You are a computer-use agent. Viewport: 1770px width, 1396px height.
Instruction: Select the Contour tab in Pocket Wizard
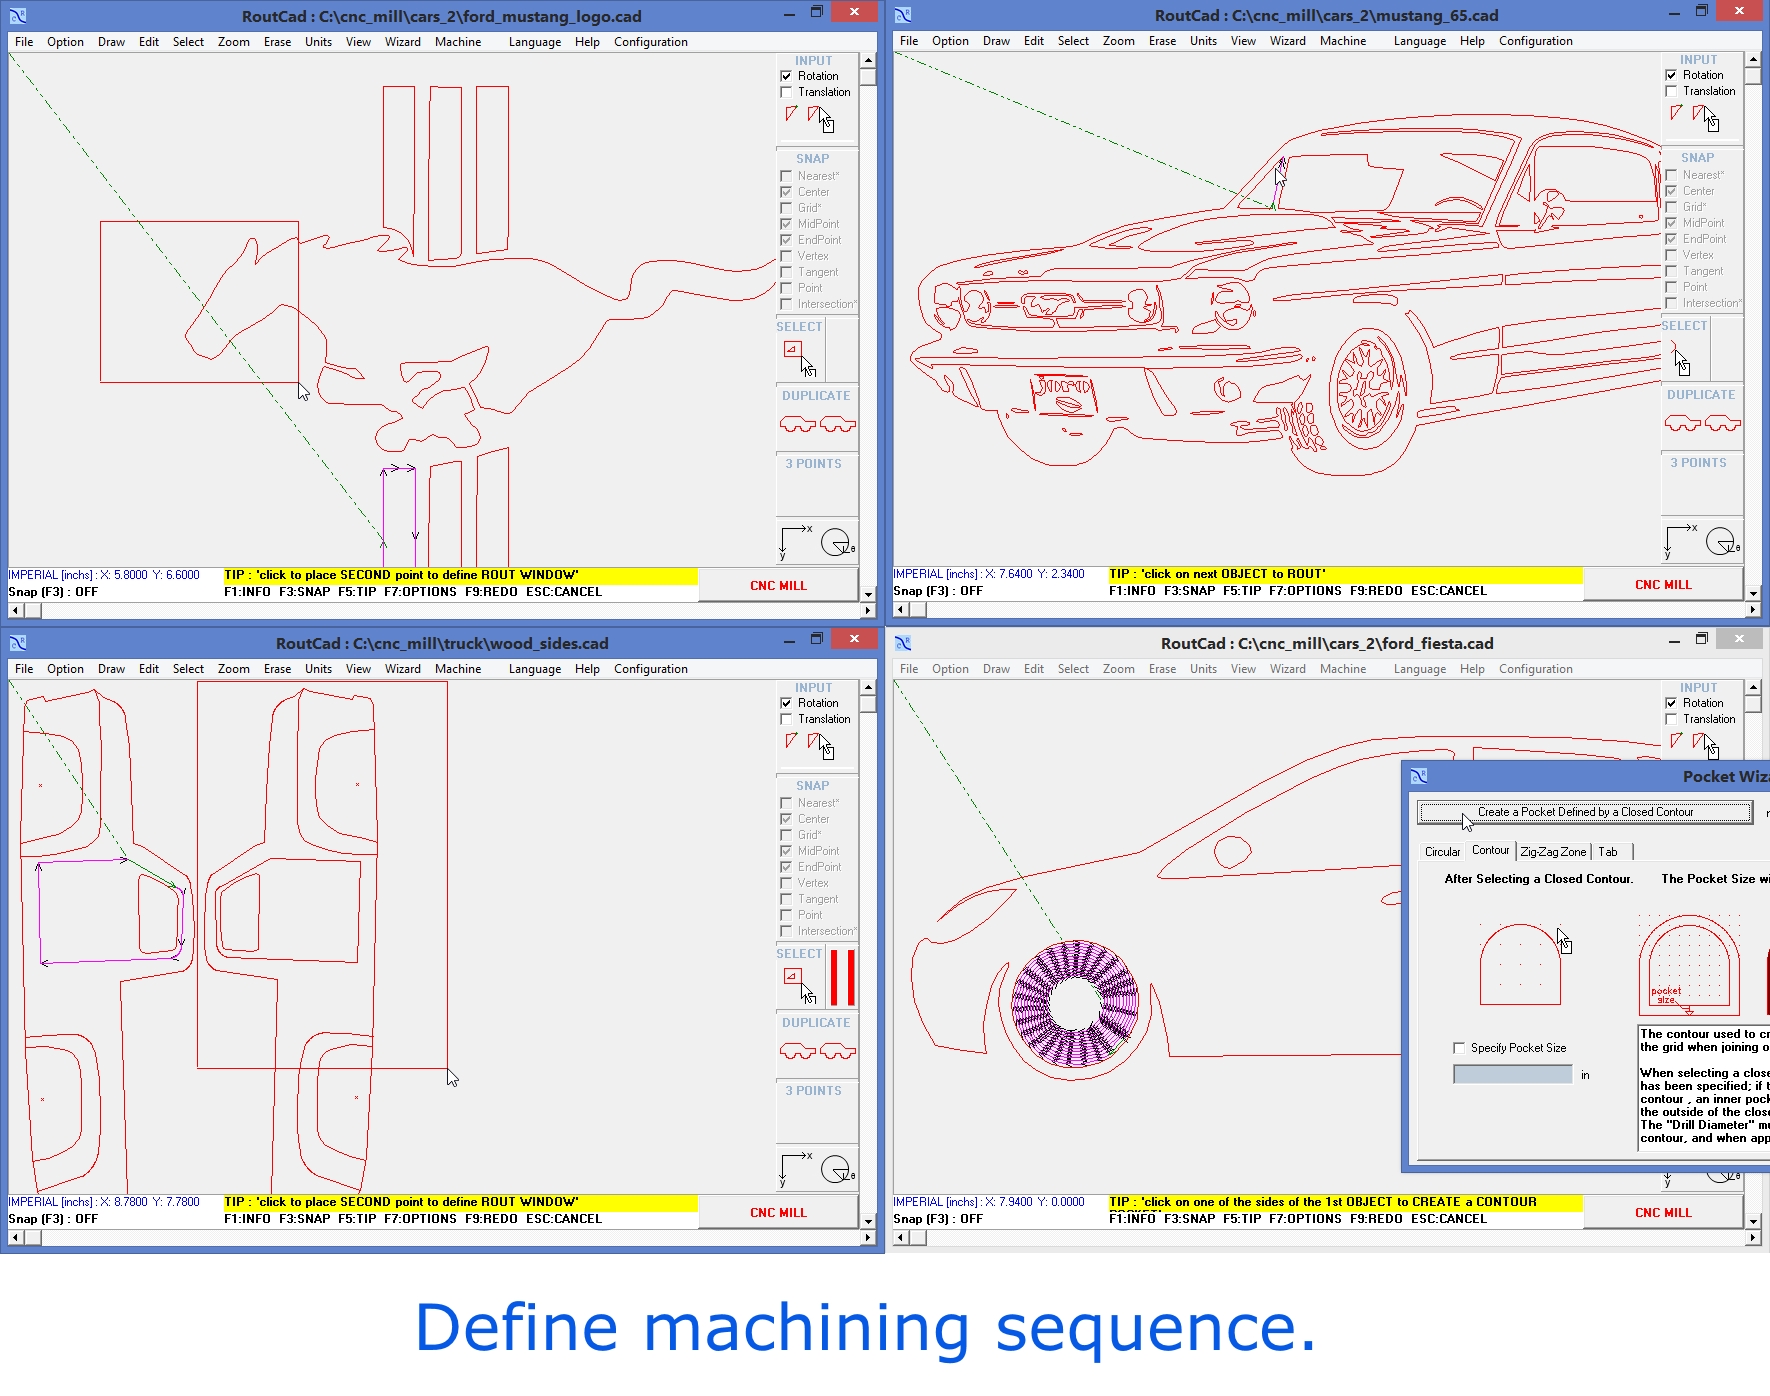coord(1490,850)
